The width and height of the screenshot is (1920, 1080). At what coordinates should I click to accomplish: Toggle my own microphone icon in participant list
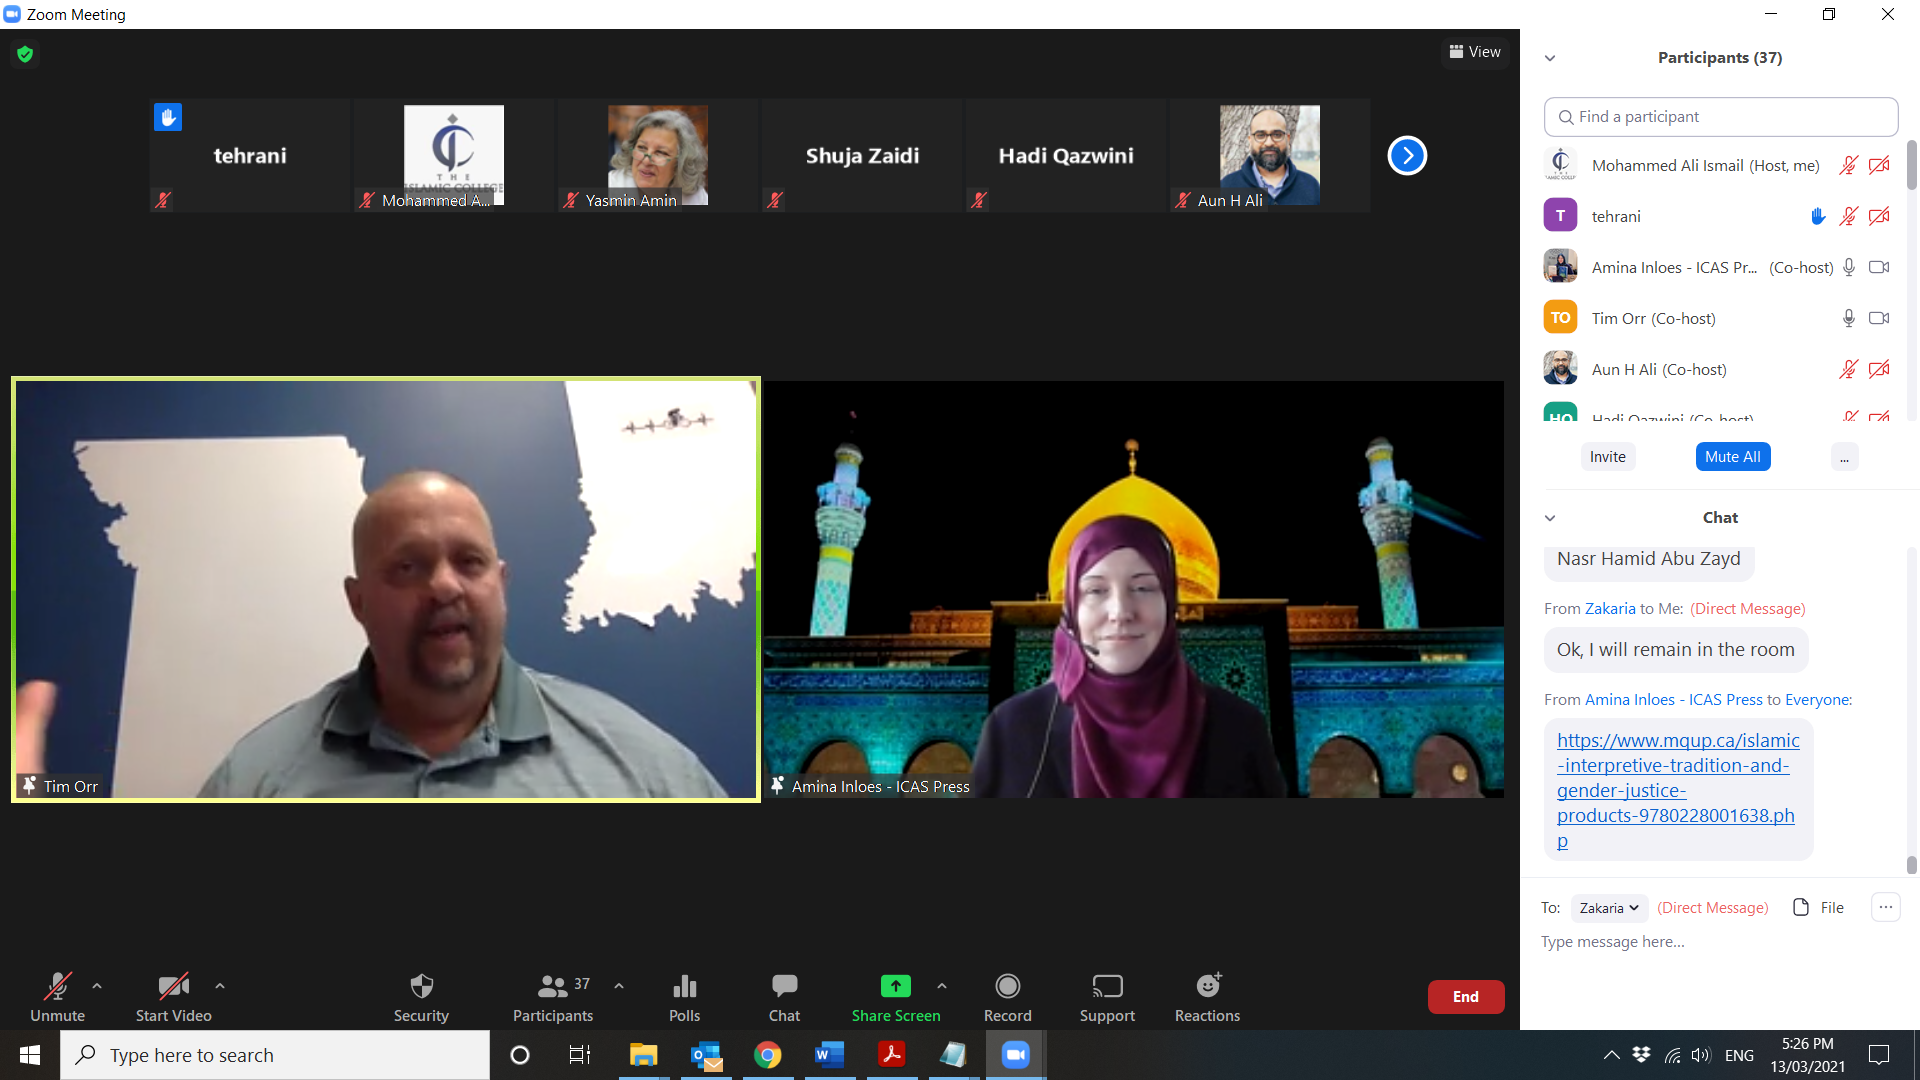click(x=1848, y=165)
